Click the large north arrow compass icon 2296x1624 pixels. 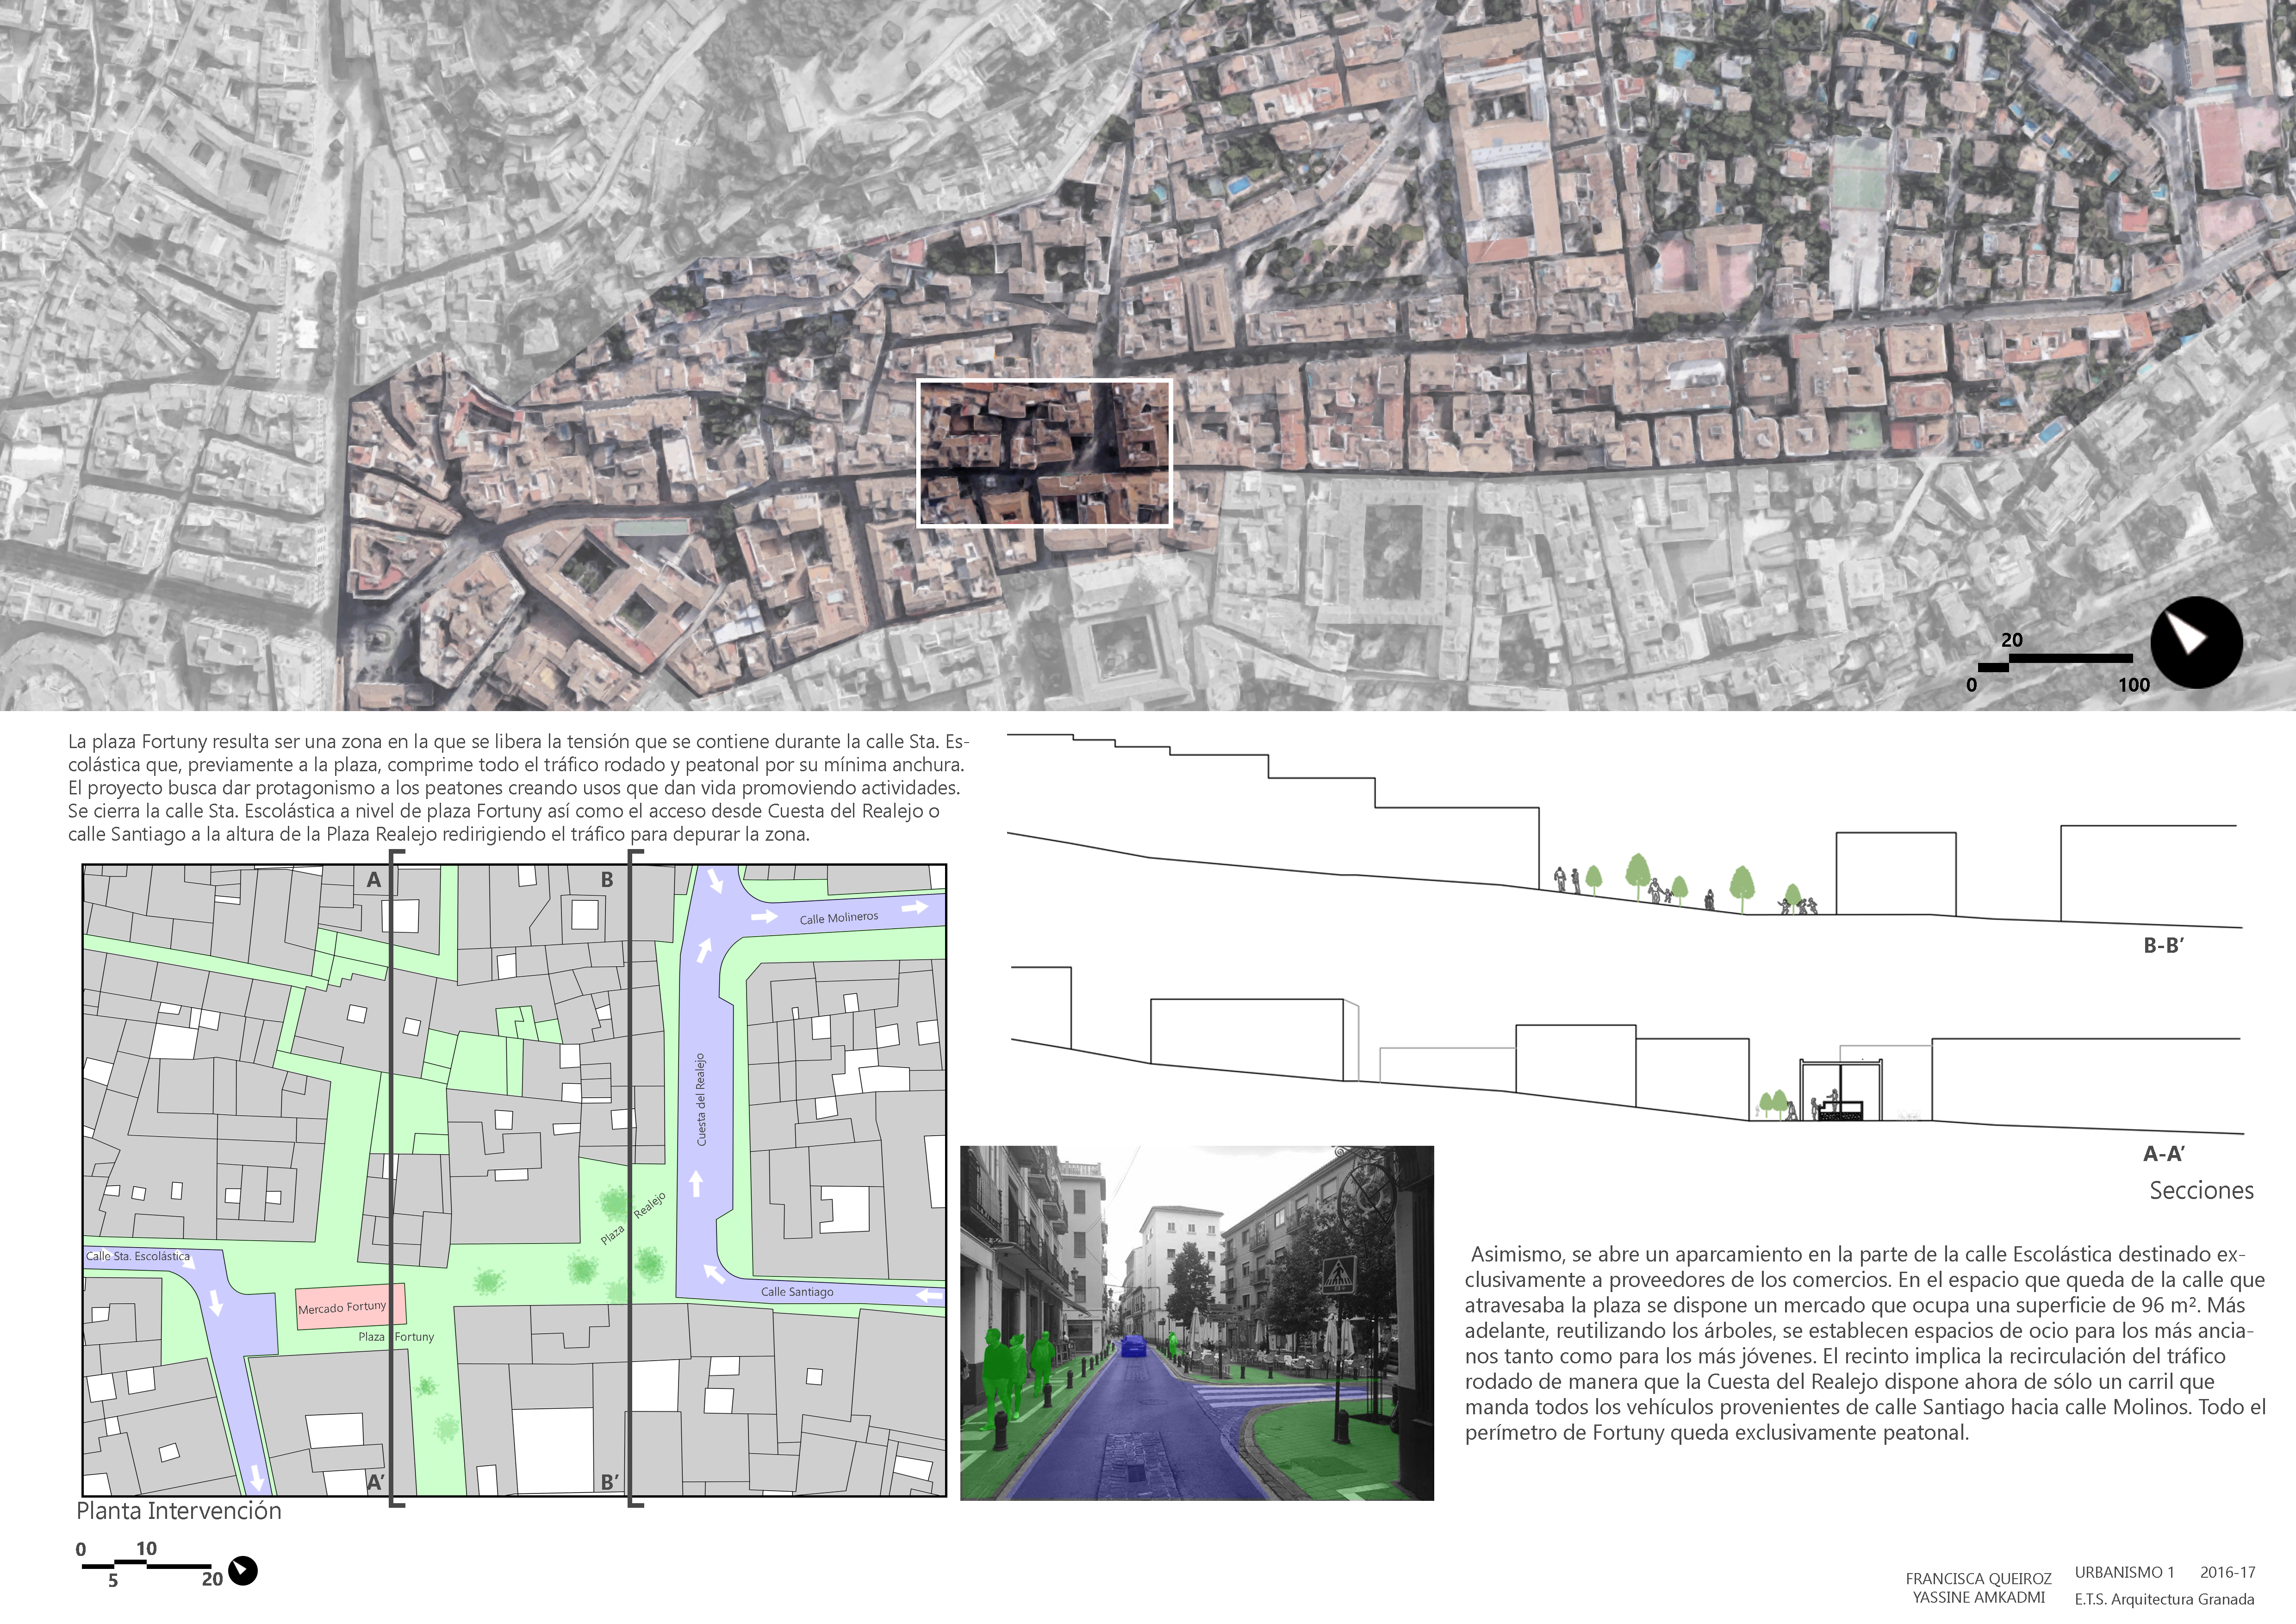2196,643
